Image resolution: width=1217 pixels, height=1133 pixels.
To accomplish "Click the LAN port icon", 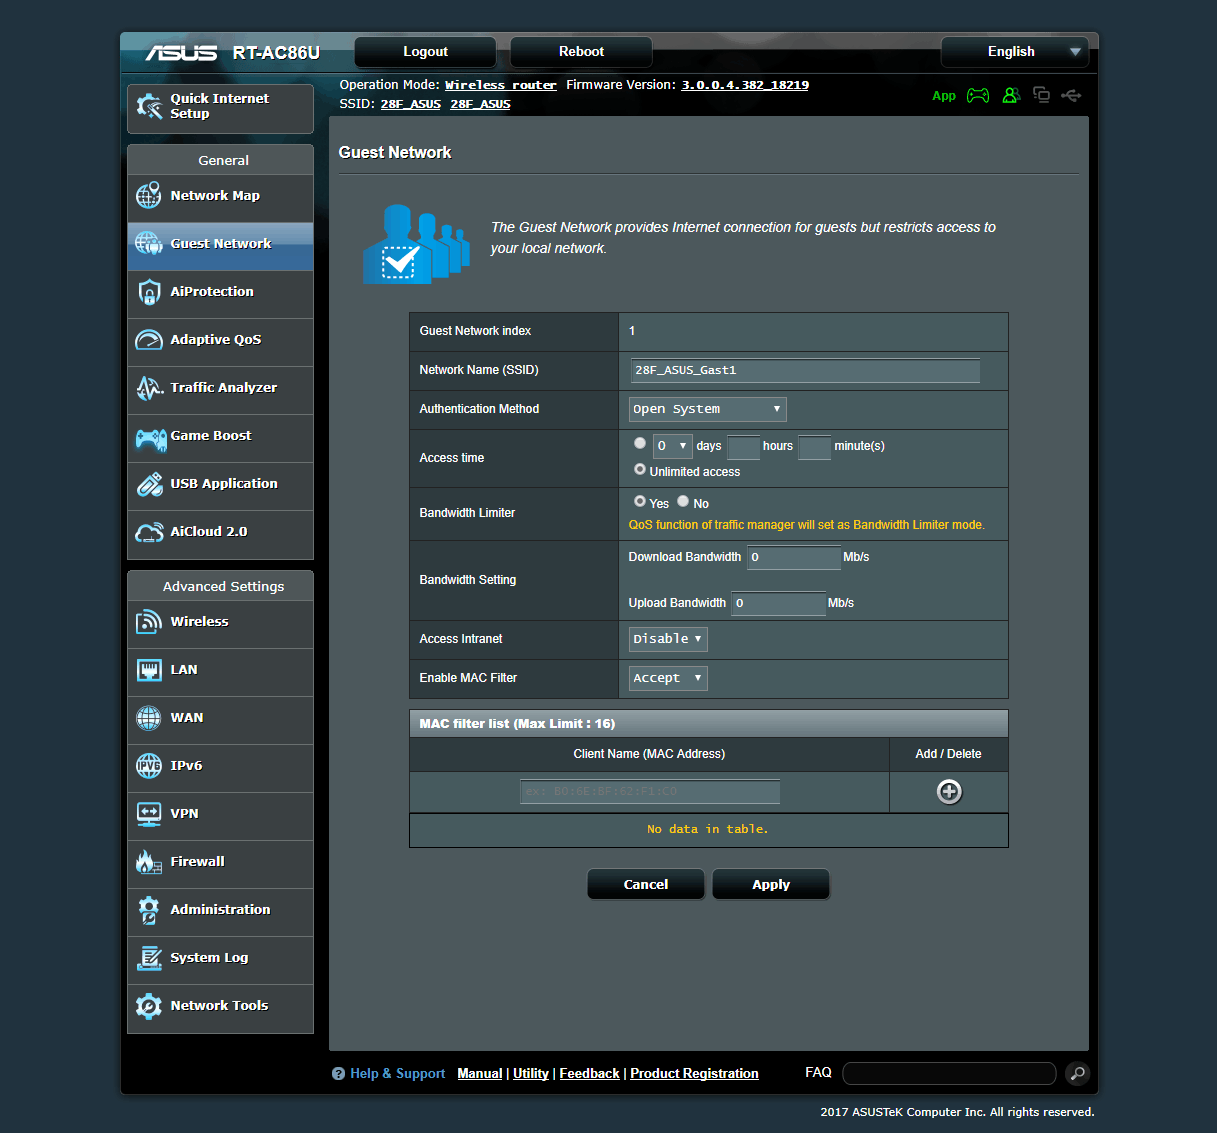I will pos(149,670).
